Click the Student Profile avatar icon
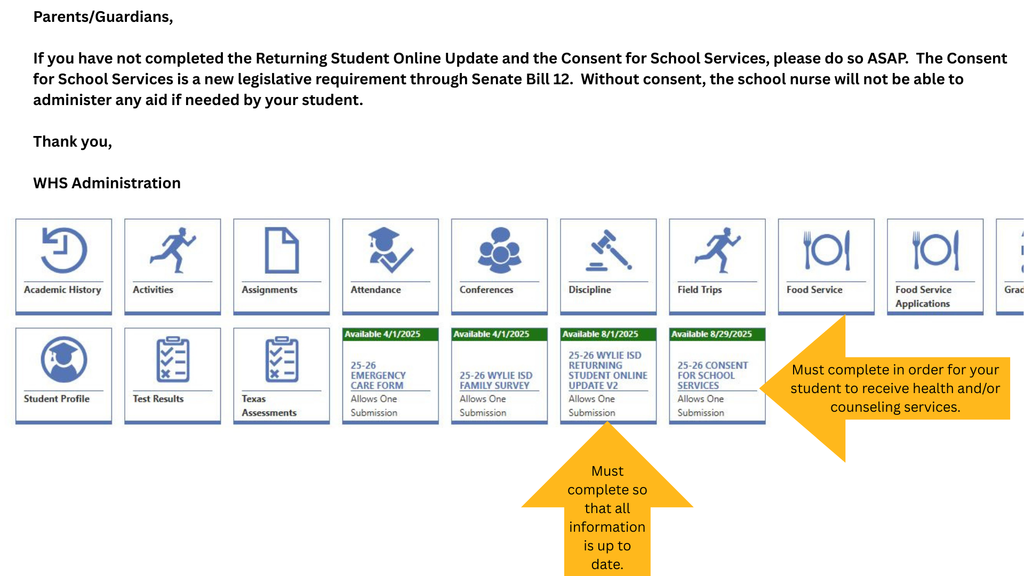 63,360
